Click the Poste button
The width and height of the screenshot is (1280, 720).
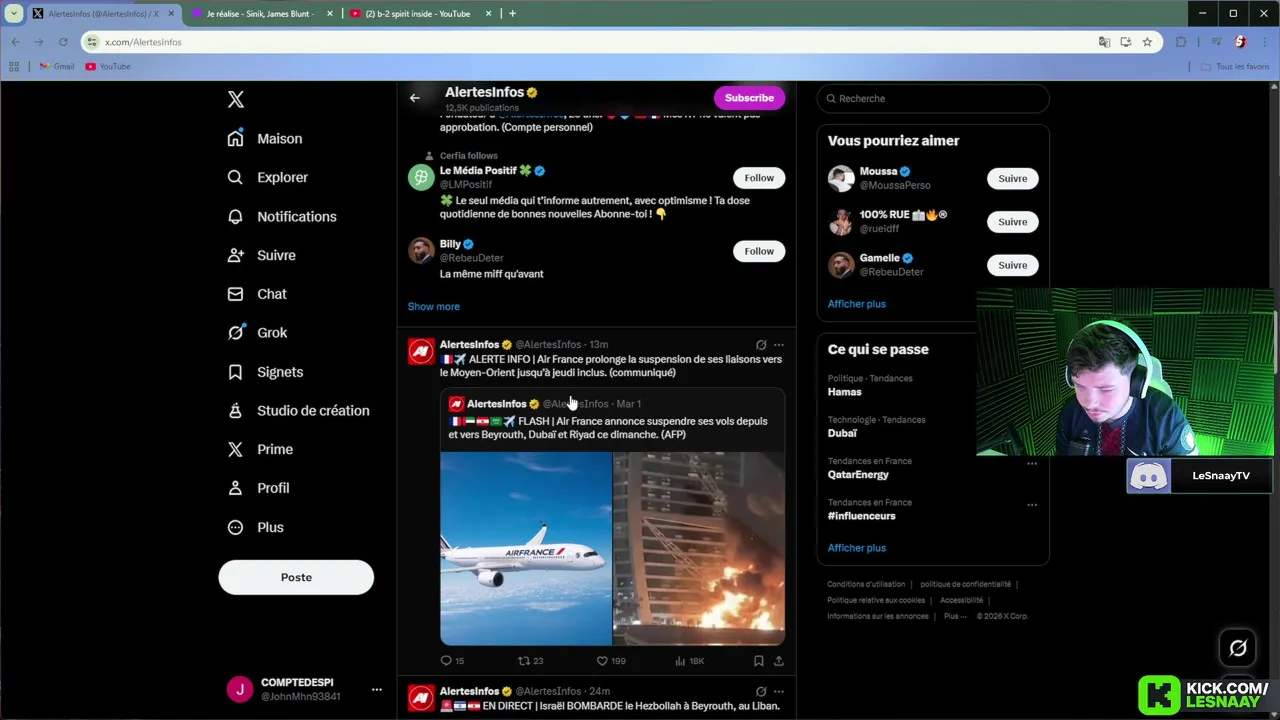pos(296,577)
